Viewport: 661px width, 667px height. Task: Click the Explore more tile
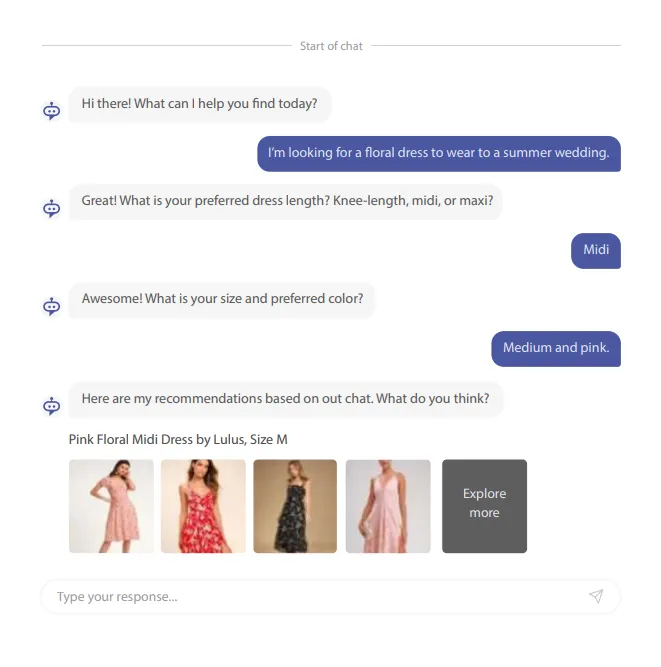484,506
